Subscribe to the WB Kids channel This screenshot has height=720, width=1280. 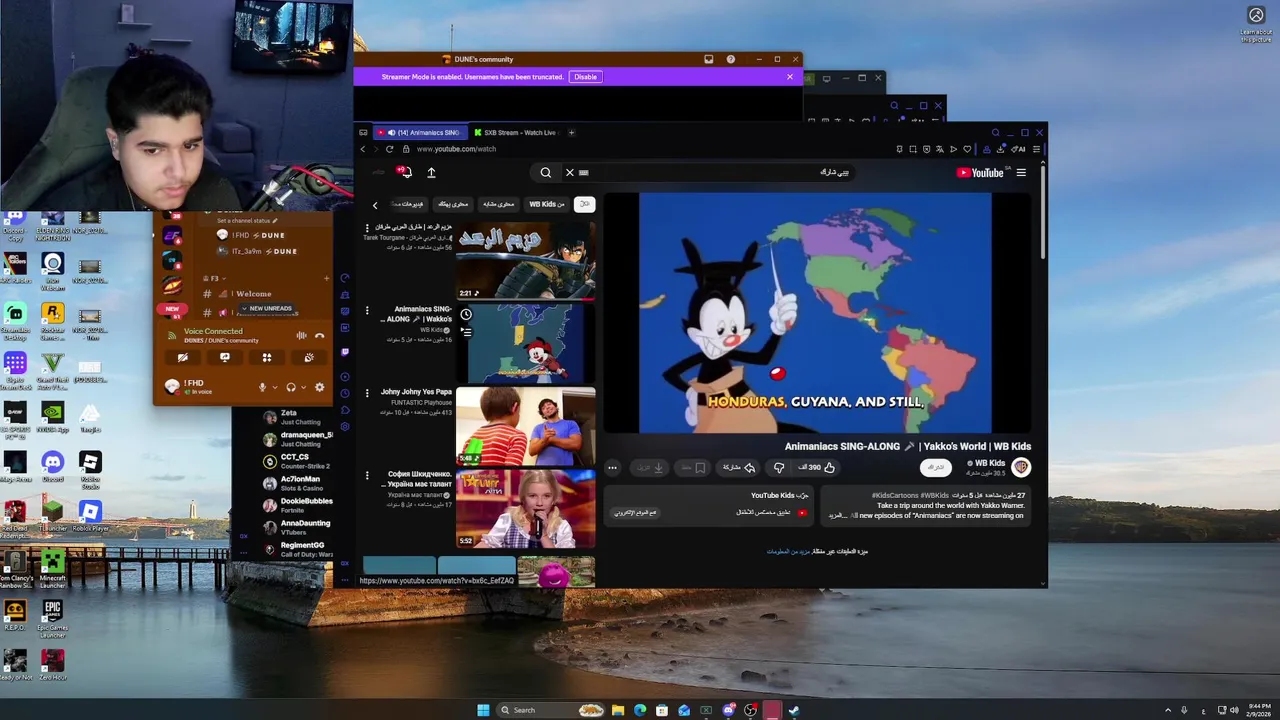[x=936, y=467]
